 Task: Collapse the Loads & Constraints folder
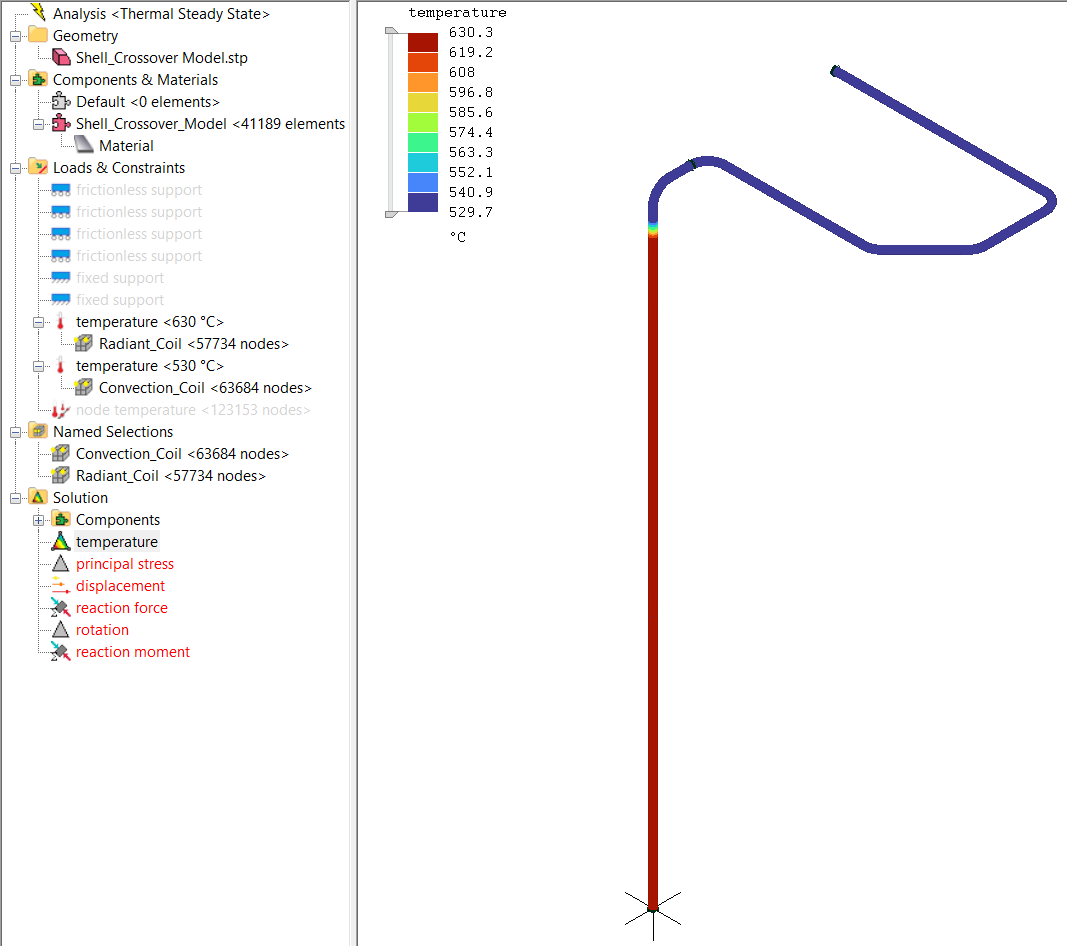(16, 168)
